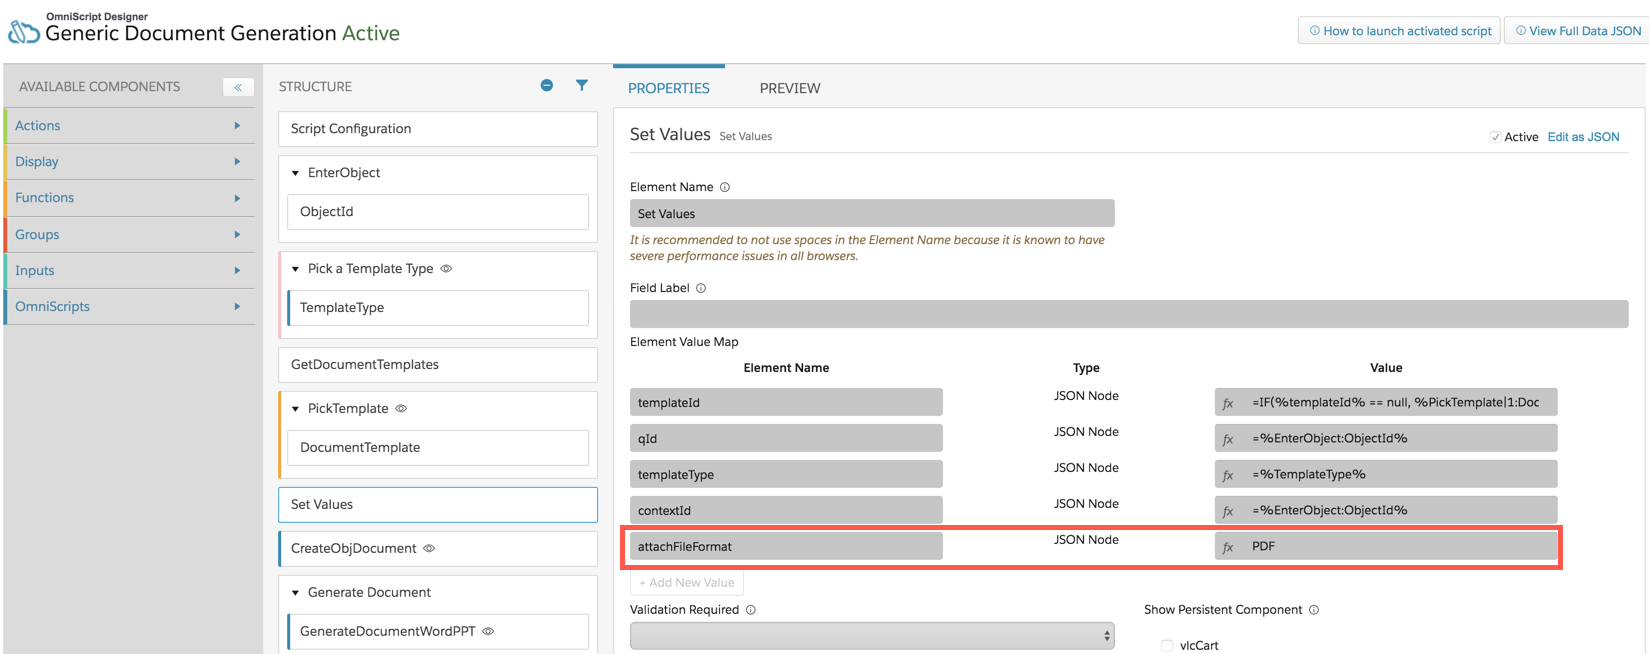Click the empty Field Label input
This screenshot has width=1649, height=654.
tap(1129, 314)
